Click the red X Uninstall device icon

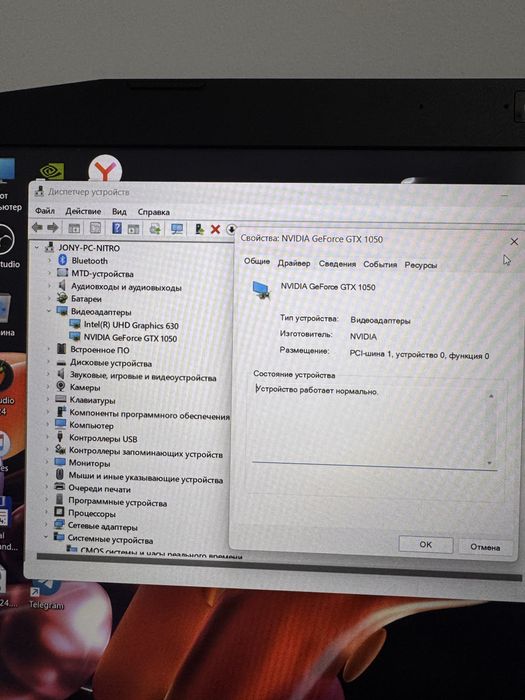215,229
